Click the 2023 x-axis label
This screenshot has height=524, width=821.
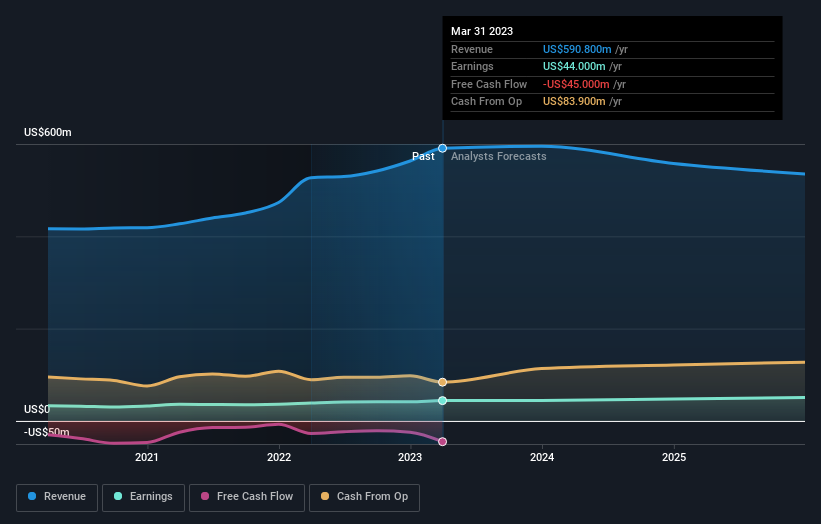tap(410, 457)
